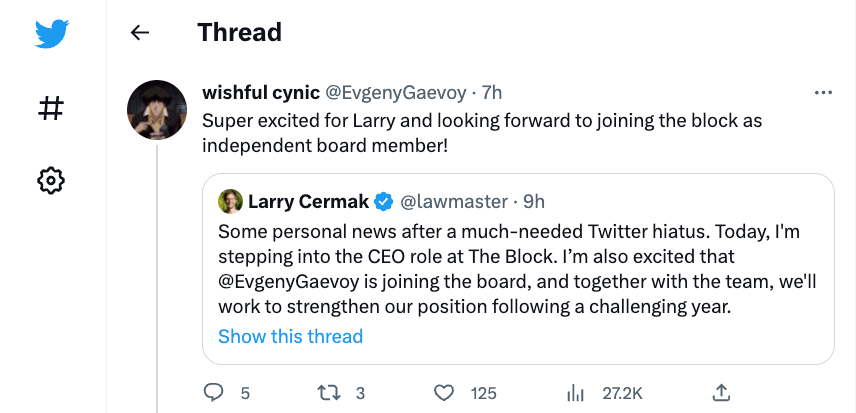Viewport: 856px width, 413px height.
Task: Open the three-dot more options menu
Action: click(824, 93)
